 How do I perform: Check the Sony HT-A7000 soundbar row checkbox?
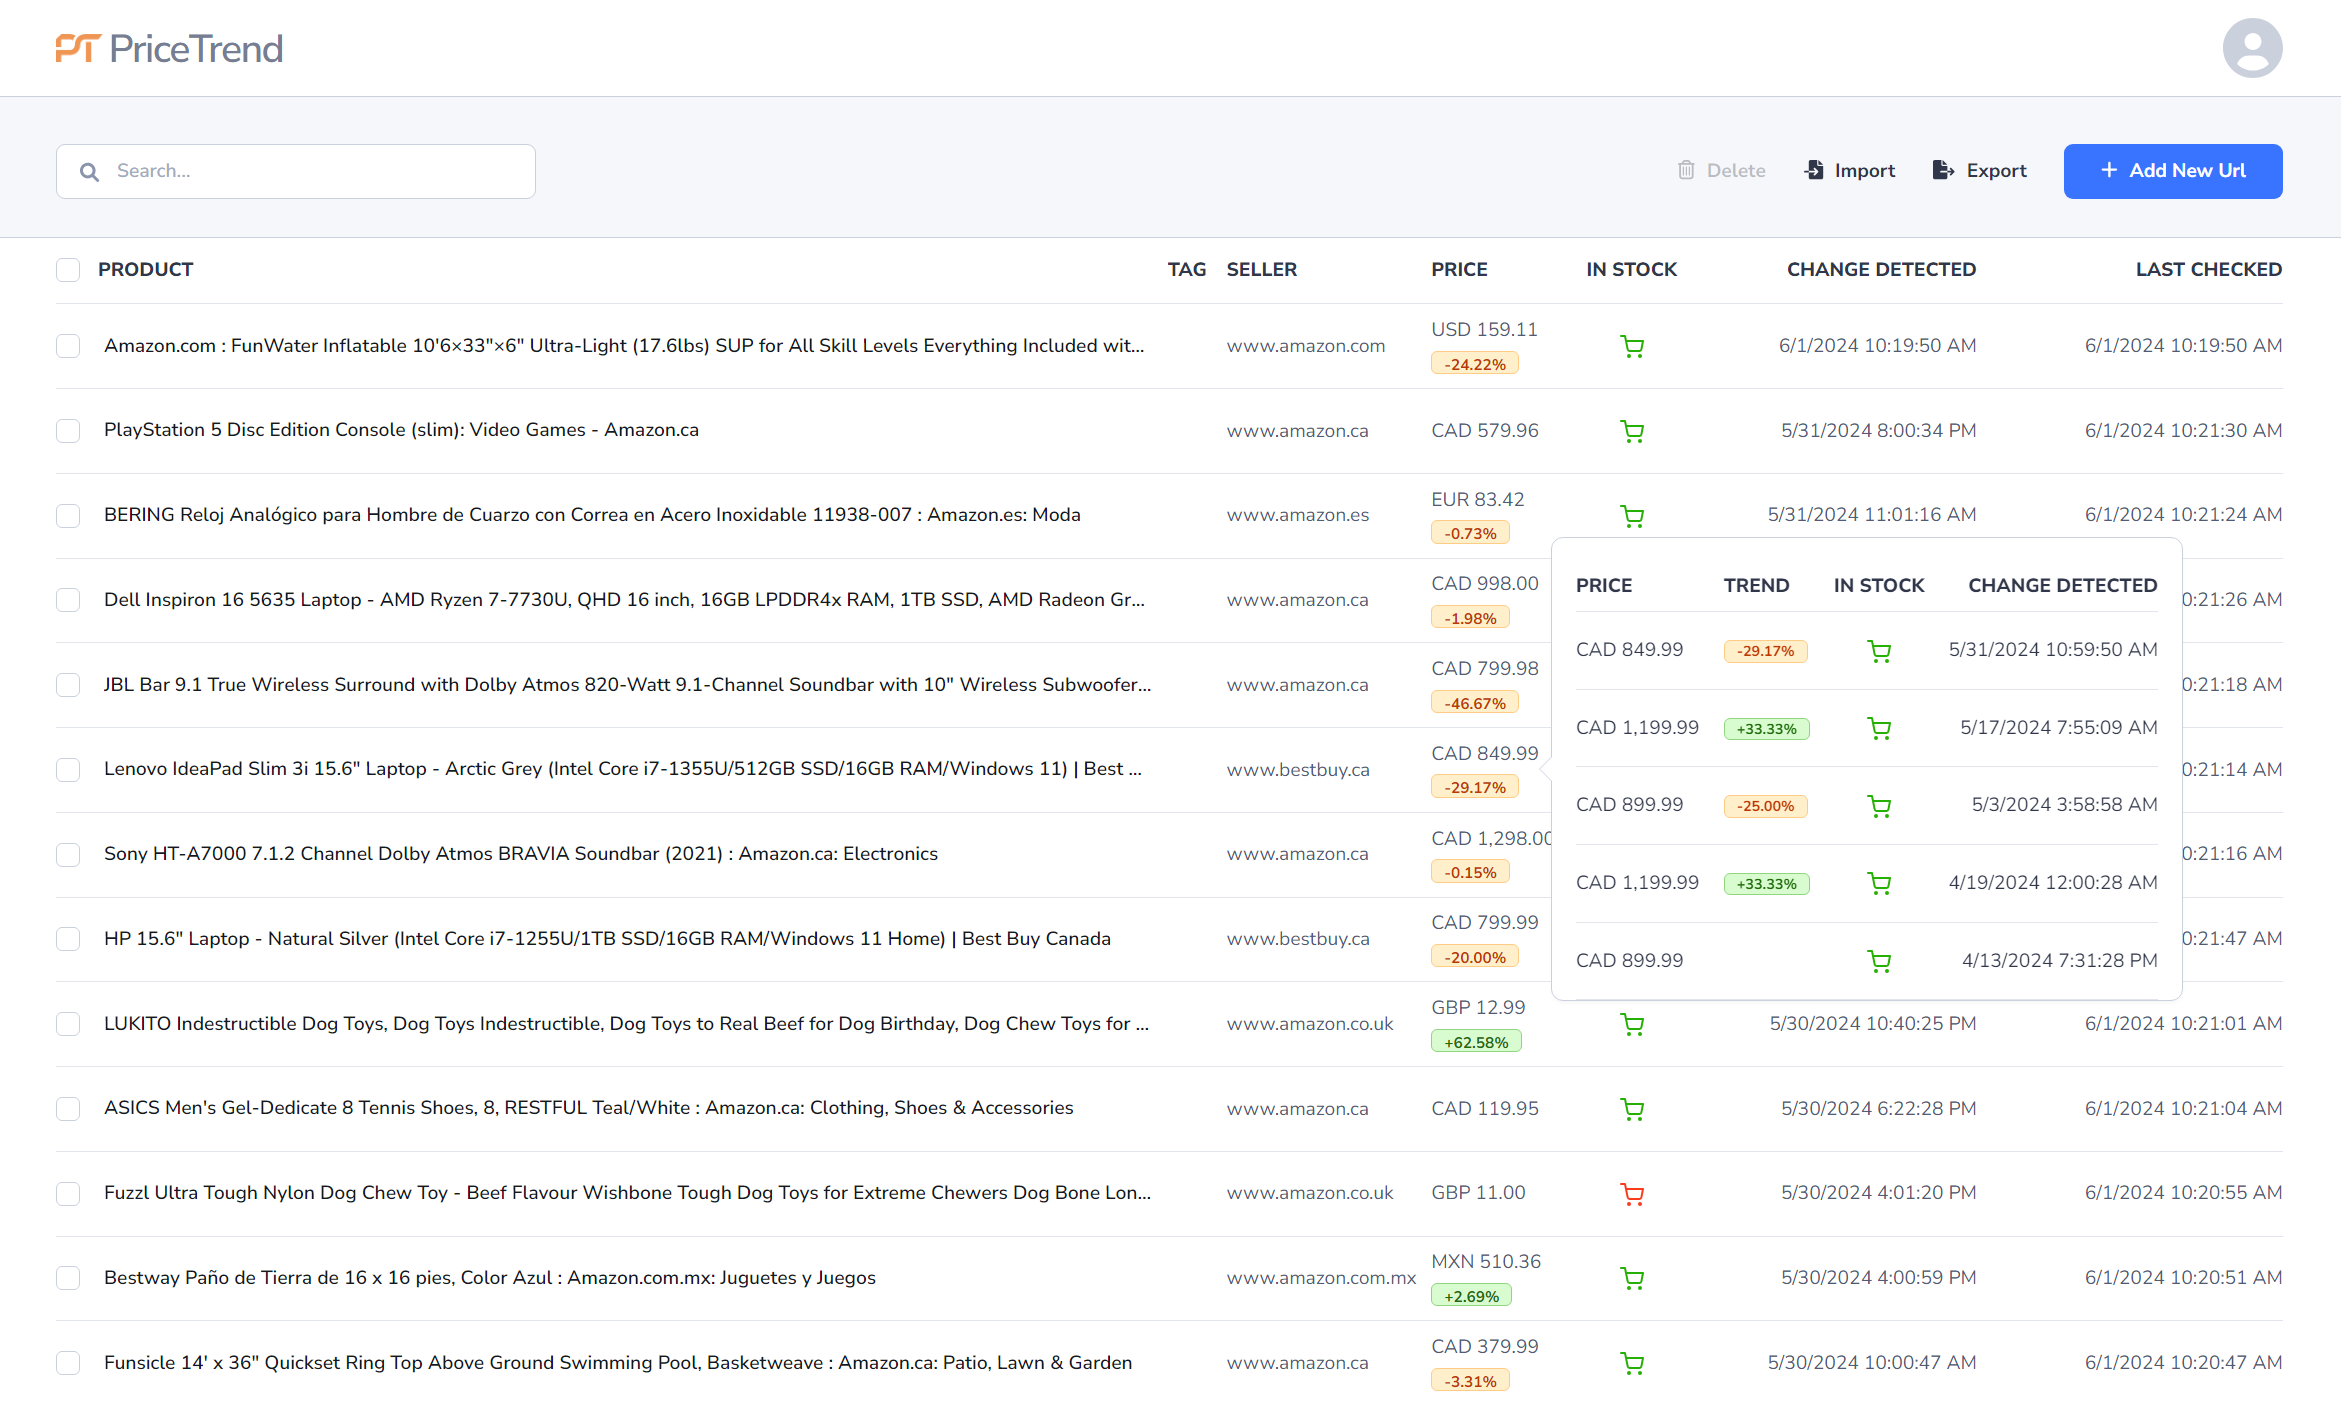[68, 855]
